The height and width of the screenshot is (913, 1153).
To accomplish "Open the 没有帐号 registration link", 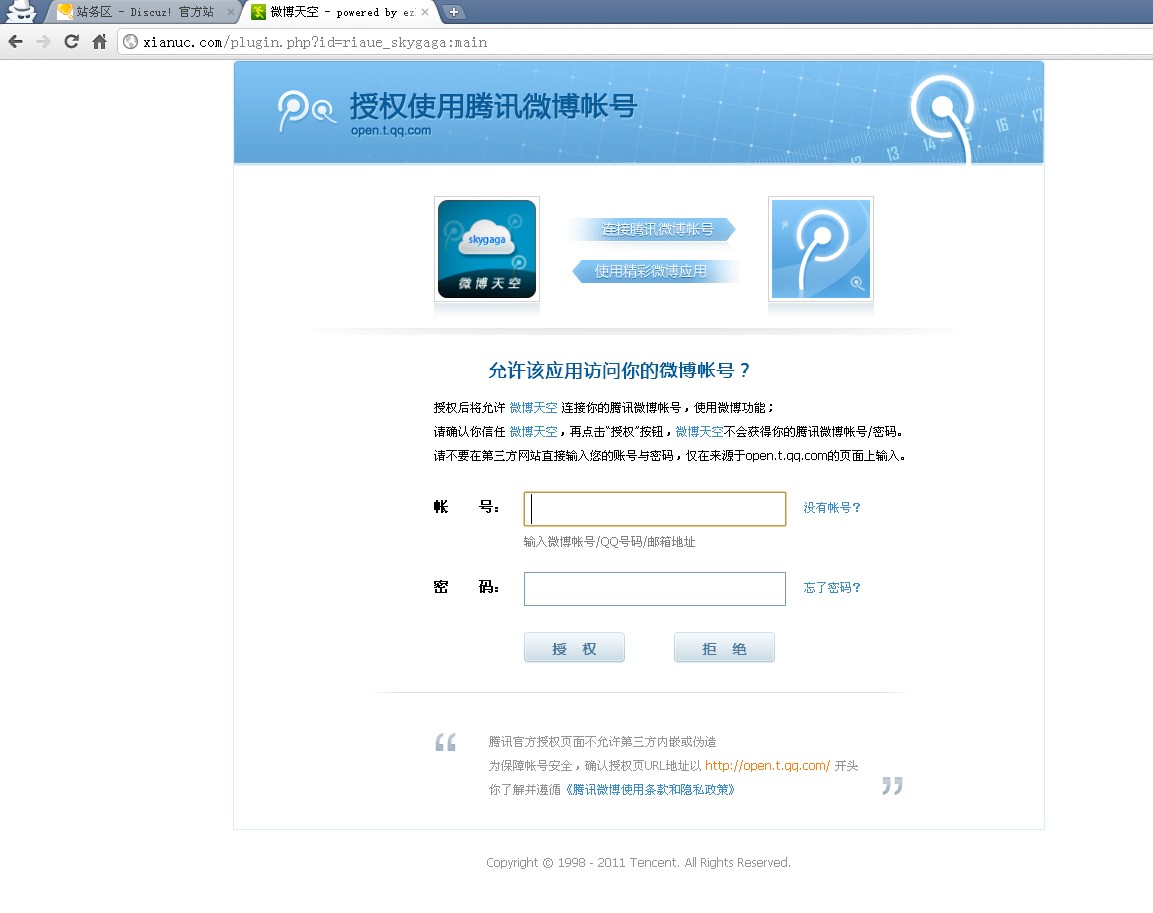I will coord(831,507).
